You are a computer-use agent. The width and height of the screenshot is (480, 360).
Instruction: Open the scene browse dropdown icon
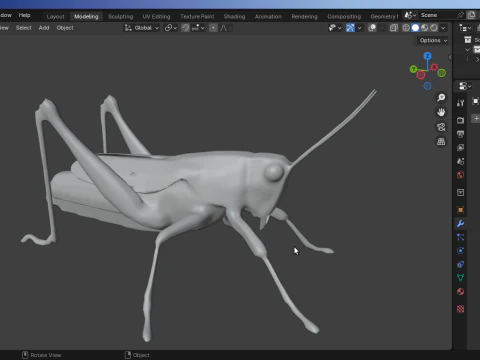tap(410, 15)
